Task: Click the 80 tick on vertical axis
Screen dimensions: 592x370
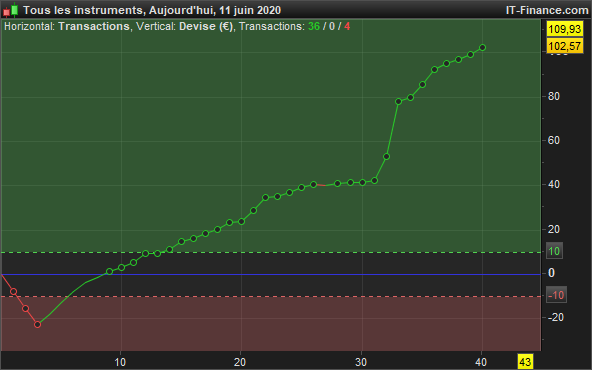Action: [554, 96]
